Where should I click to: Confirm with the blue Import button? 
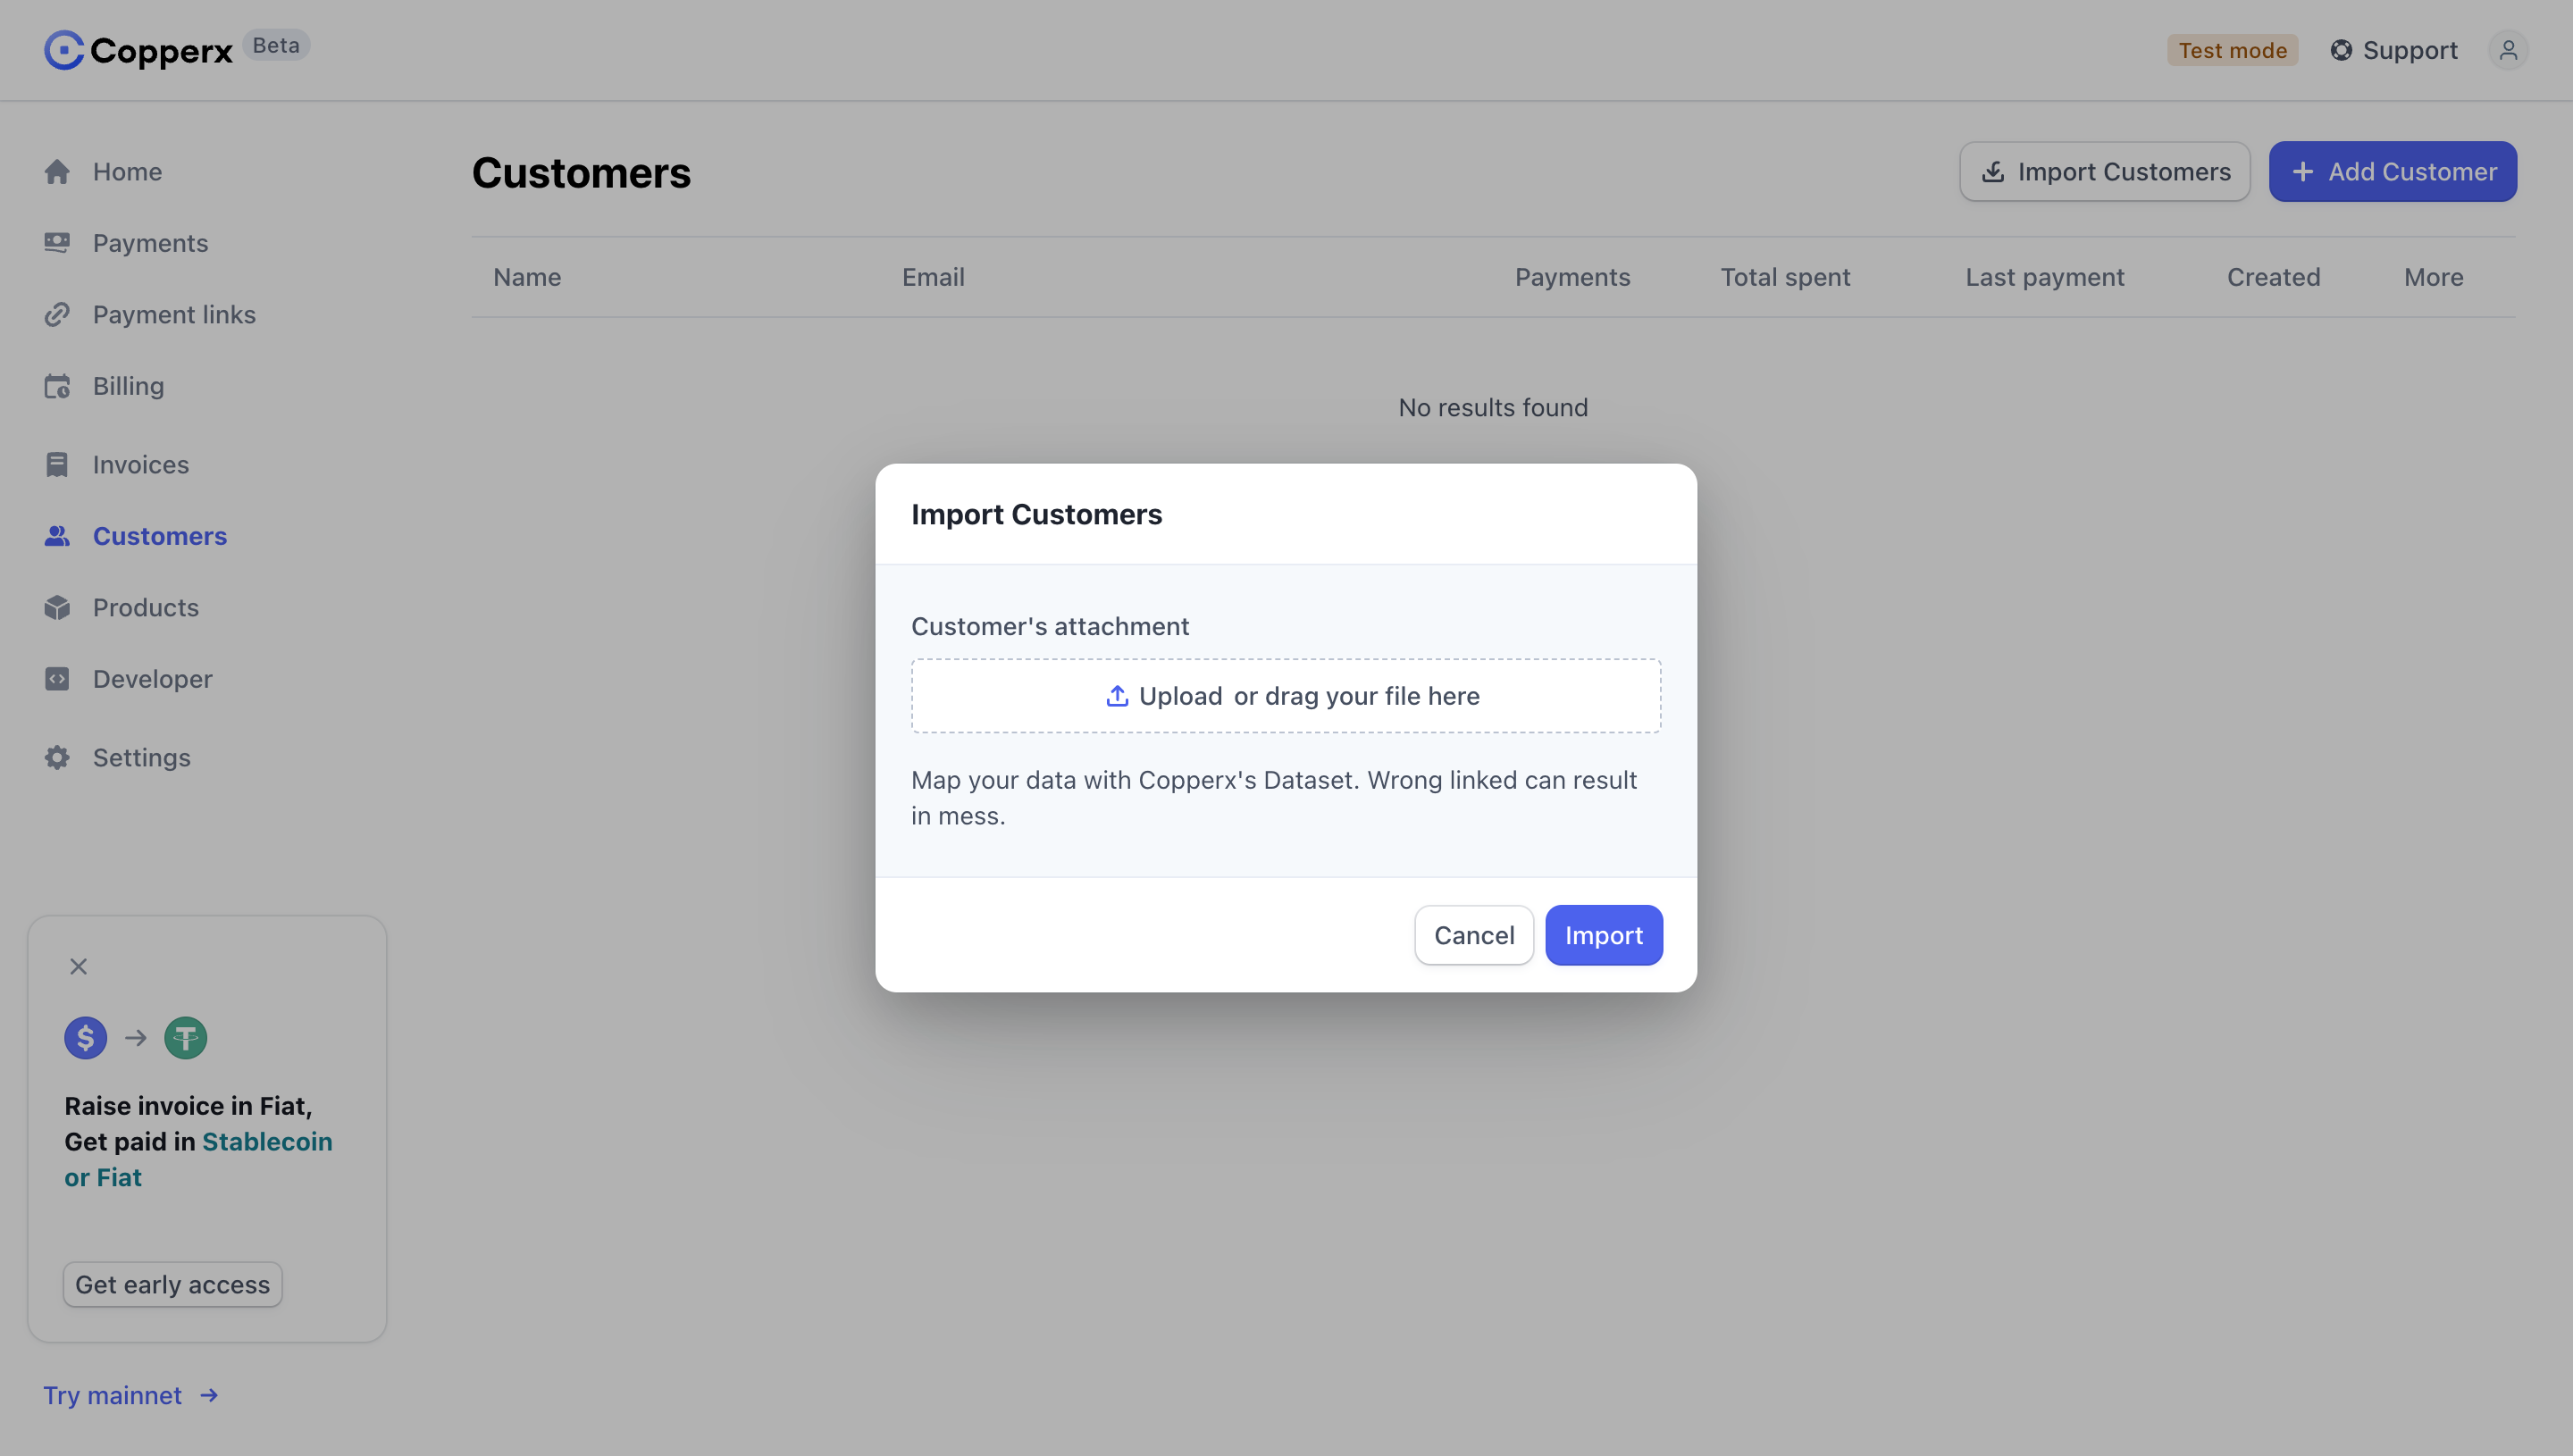coord(1604,935)
